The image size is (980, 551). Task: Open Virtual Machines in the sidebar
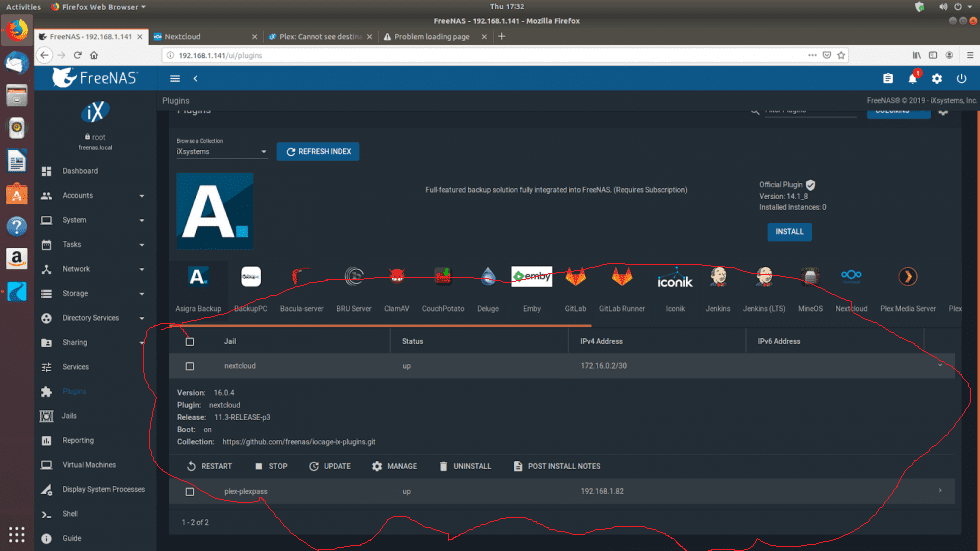94,465
